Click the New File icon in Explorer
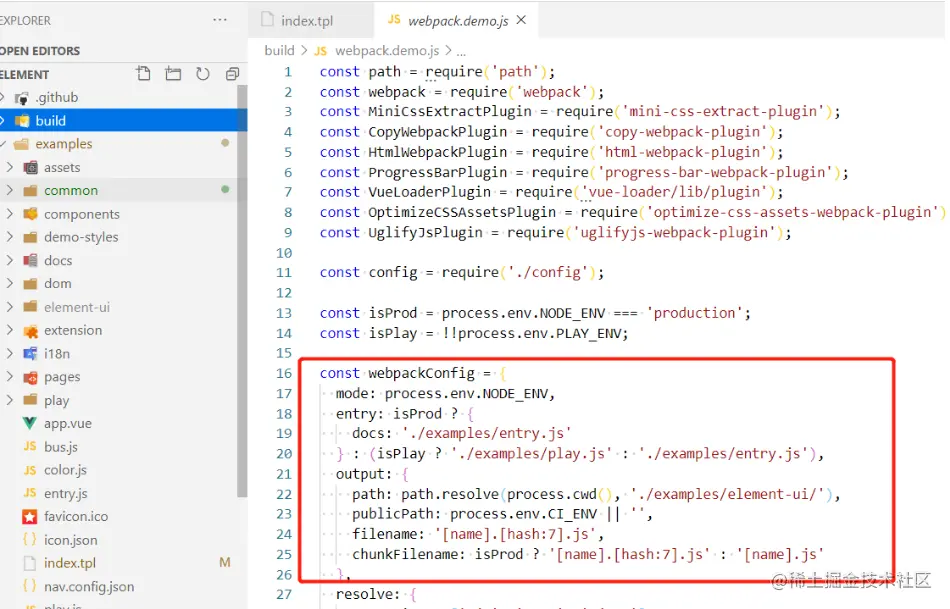 144,74
